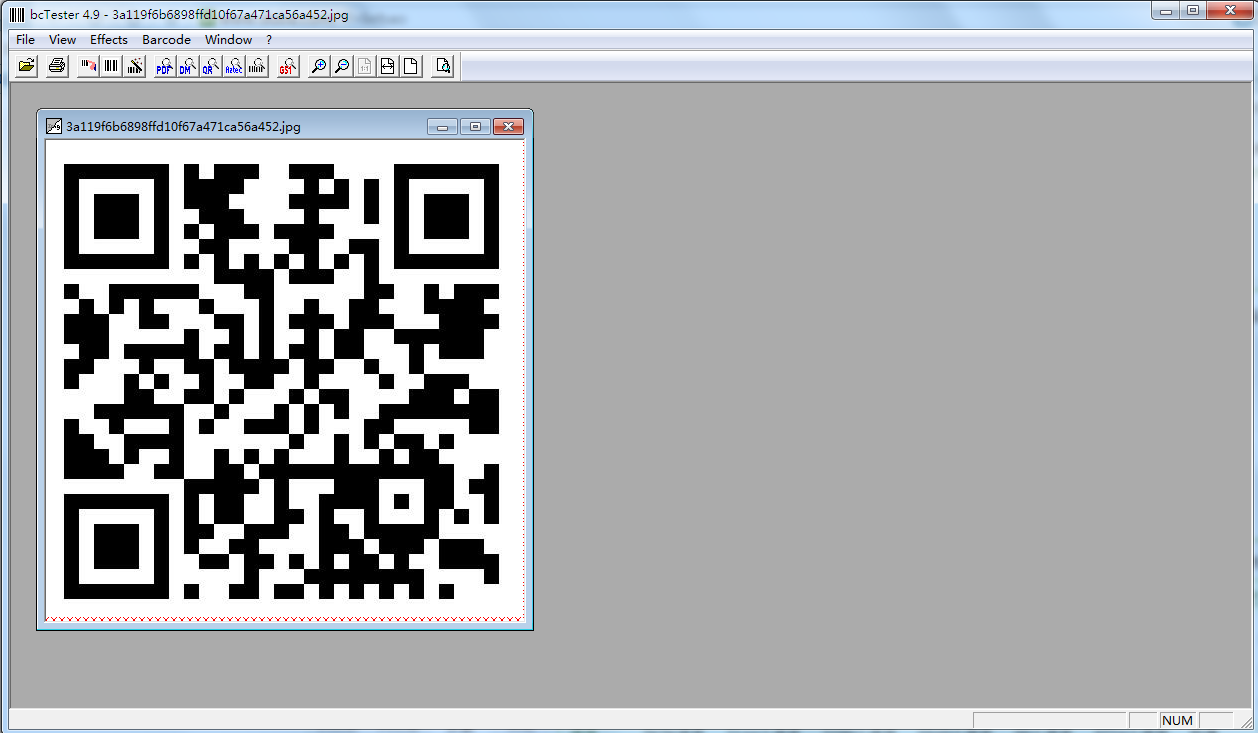This screenshot has width=1258, height=733.
Task: Click the plain barcode toolbar icon
Action: coord(111,66)
